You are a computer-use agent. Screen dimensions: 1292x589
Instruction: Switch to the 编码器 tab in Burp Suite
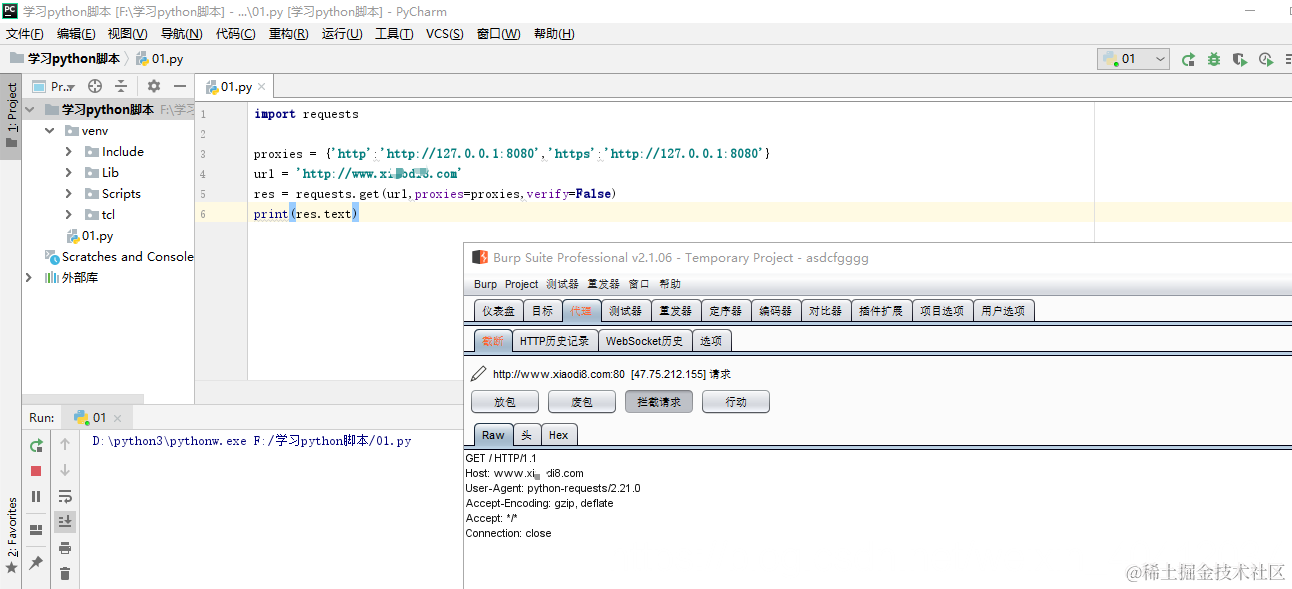[x=775, y=311]
